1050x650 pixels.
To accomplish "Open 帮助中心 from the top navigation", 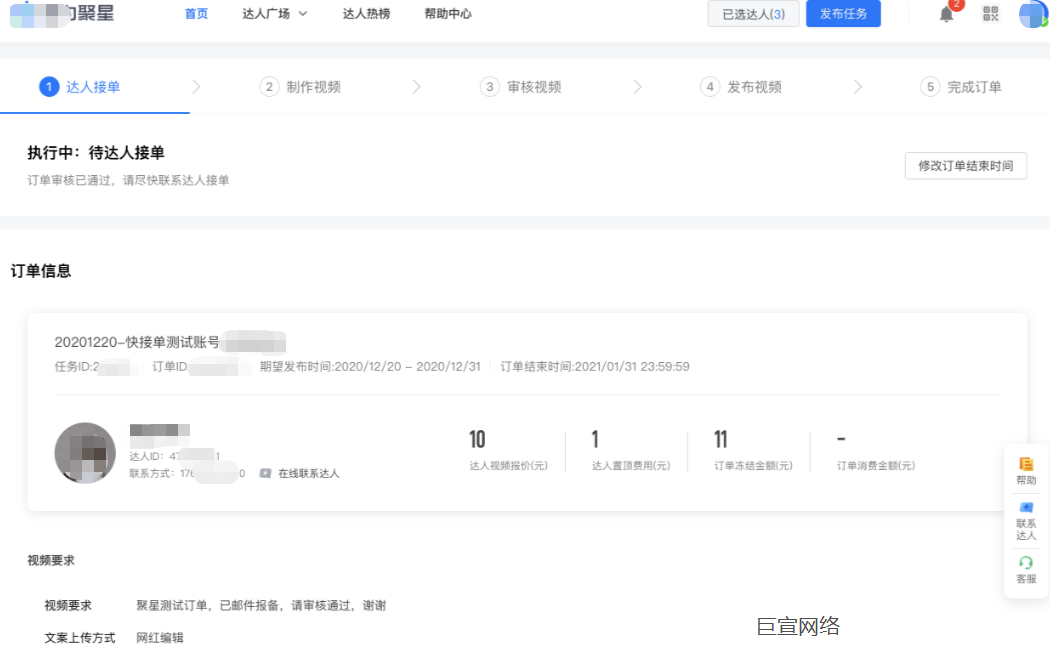I will [447, 14].
